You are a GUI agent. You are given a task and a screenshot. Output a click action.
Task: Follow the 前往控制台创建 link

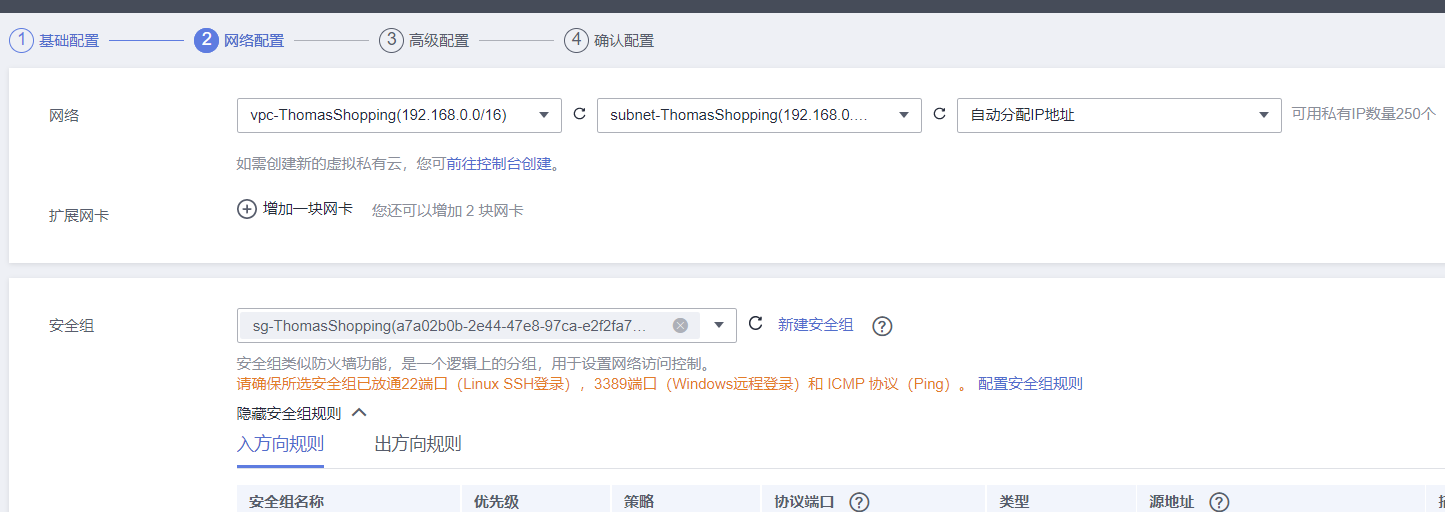pos(499,163)
